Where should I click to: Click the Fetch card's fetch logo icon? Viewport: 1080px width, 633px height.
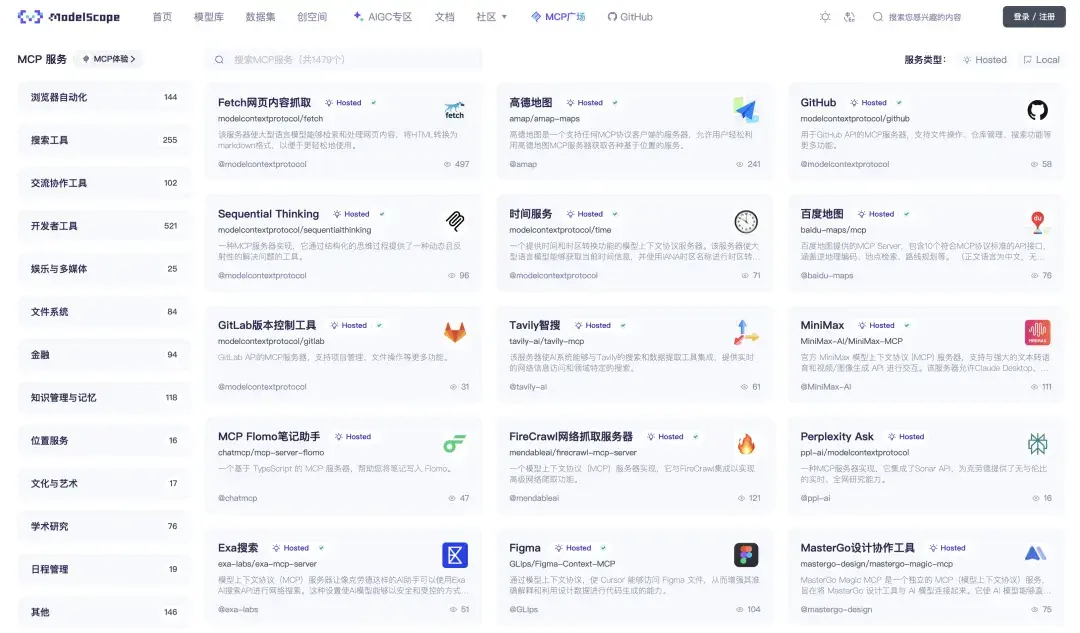tap(455, 110)
